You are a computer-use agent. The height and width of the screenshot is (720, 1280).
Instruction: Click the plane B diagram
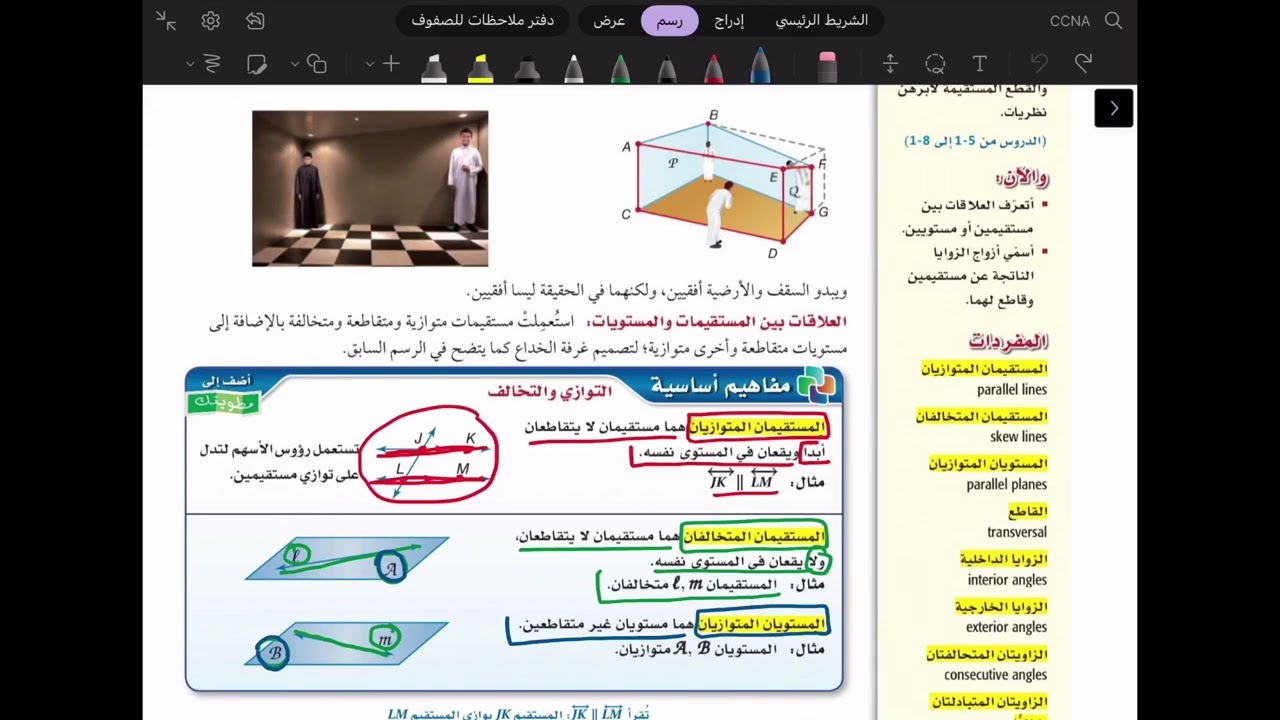[347, 644]
